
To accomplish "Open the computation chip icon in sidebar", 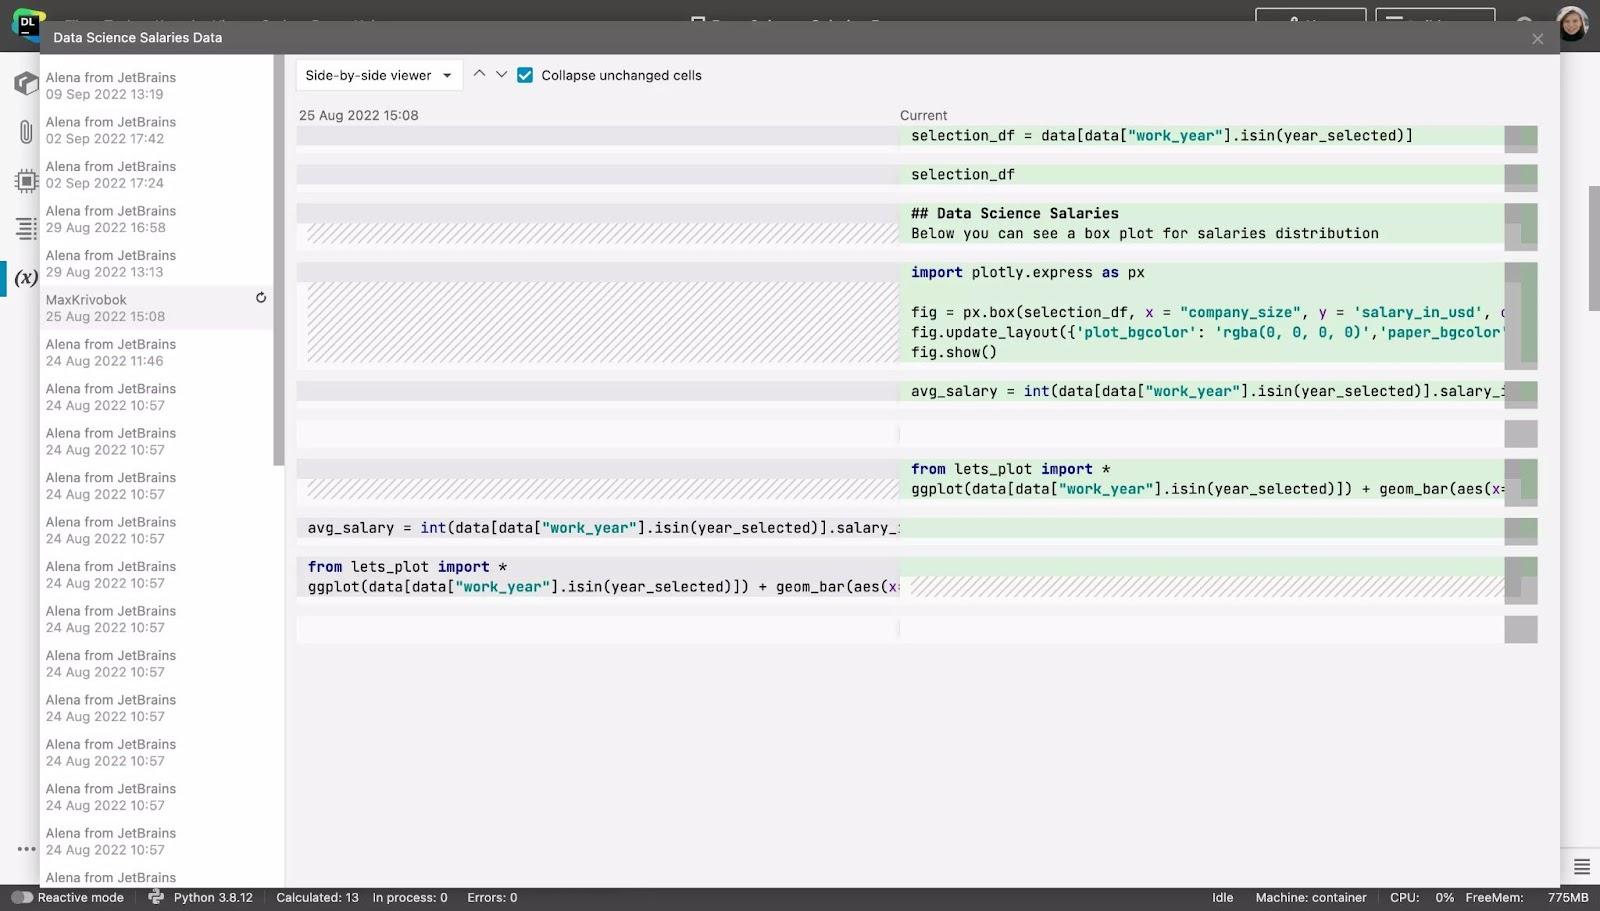I will (26, 181).
